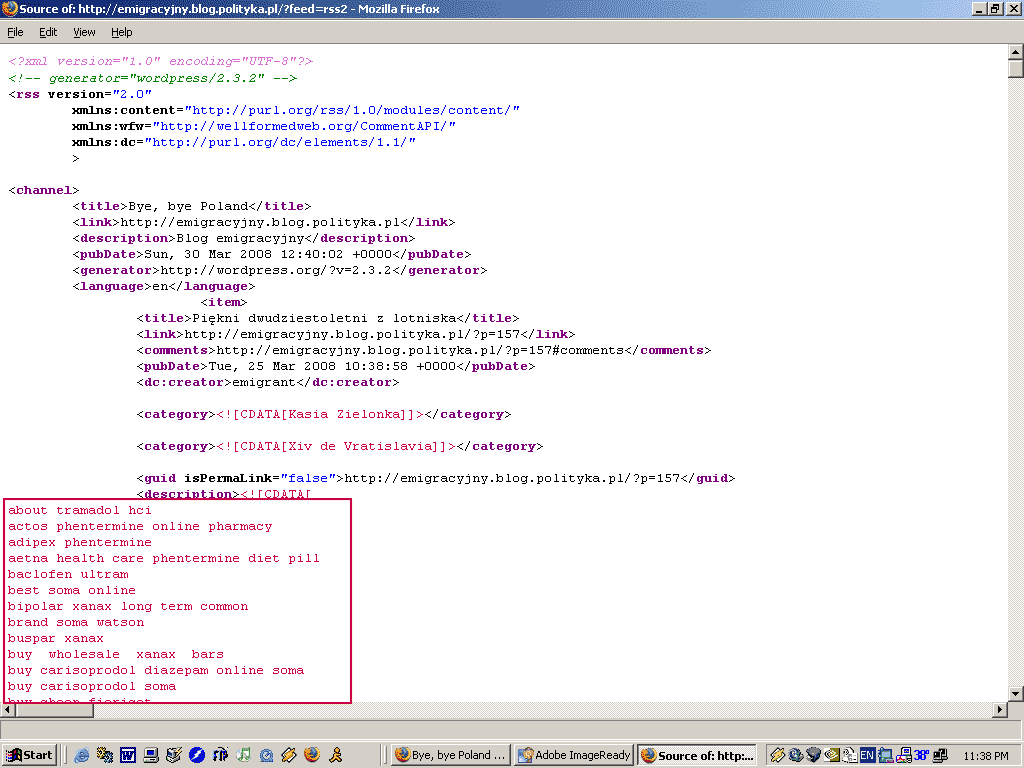The image size is (1024, 768).
Task: Switch to Bye, bye Poland taskbar window
Action: 450,755
